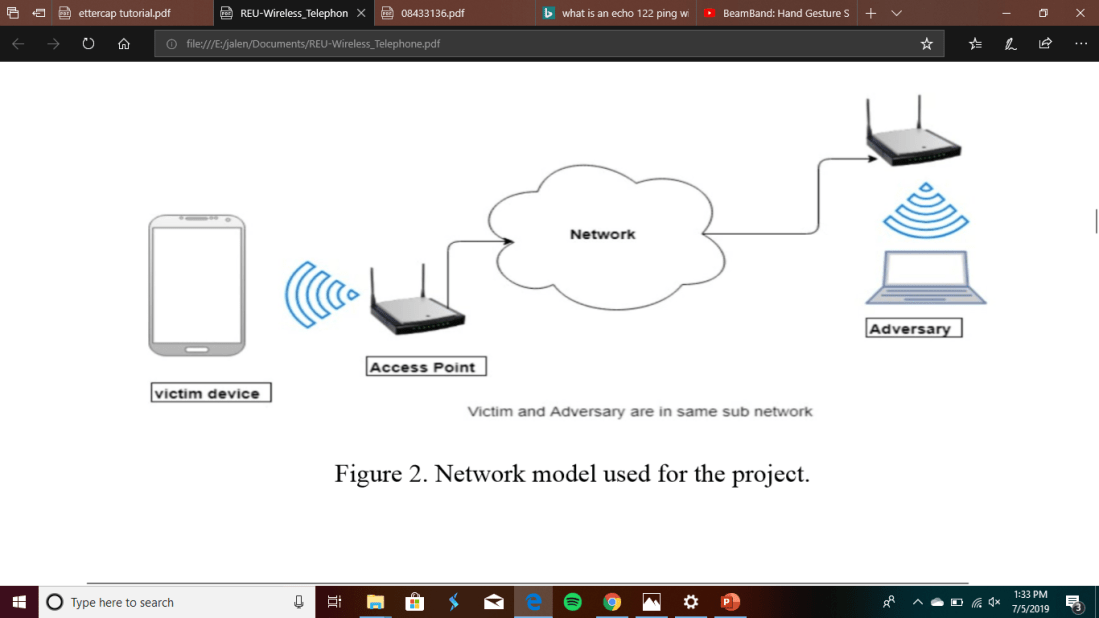Screen dimensions: 1099x618
Task: Show tabs you've set aside
Action: 13,13
